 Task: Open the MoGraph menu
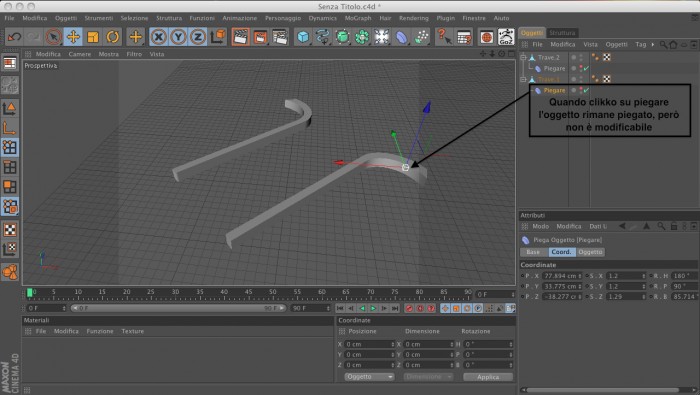(x=358, y=18)
